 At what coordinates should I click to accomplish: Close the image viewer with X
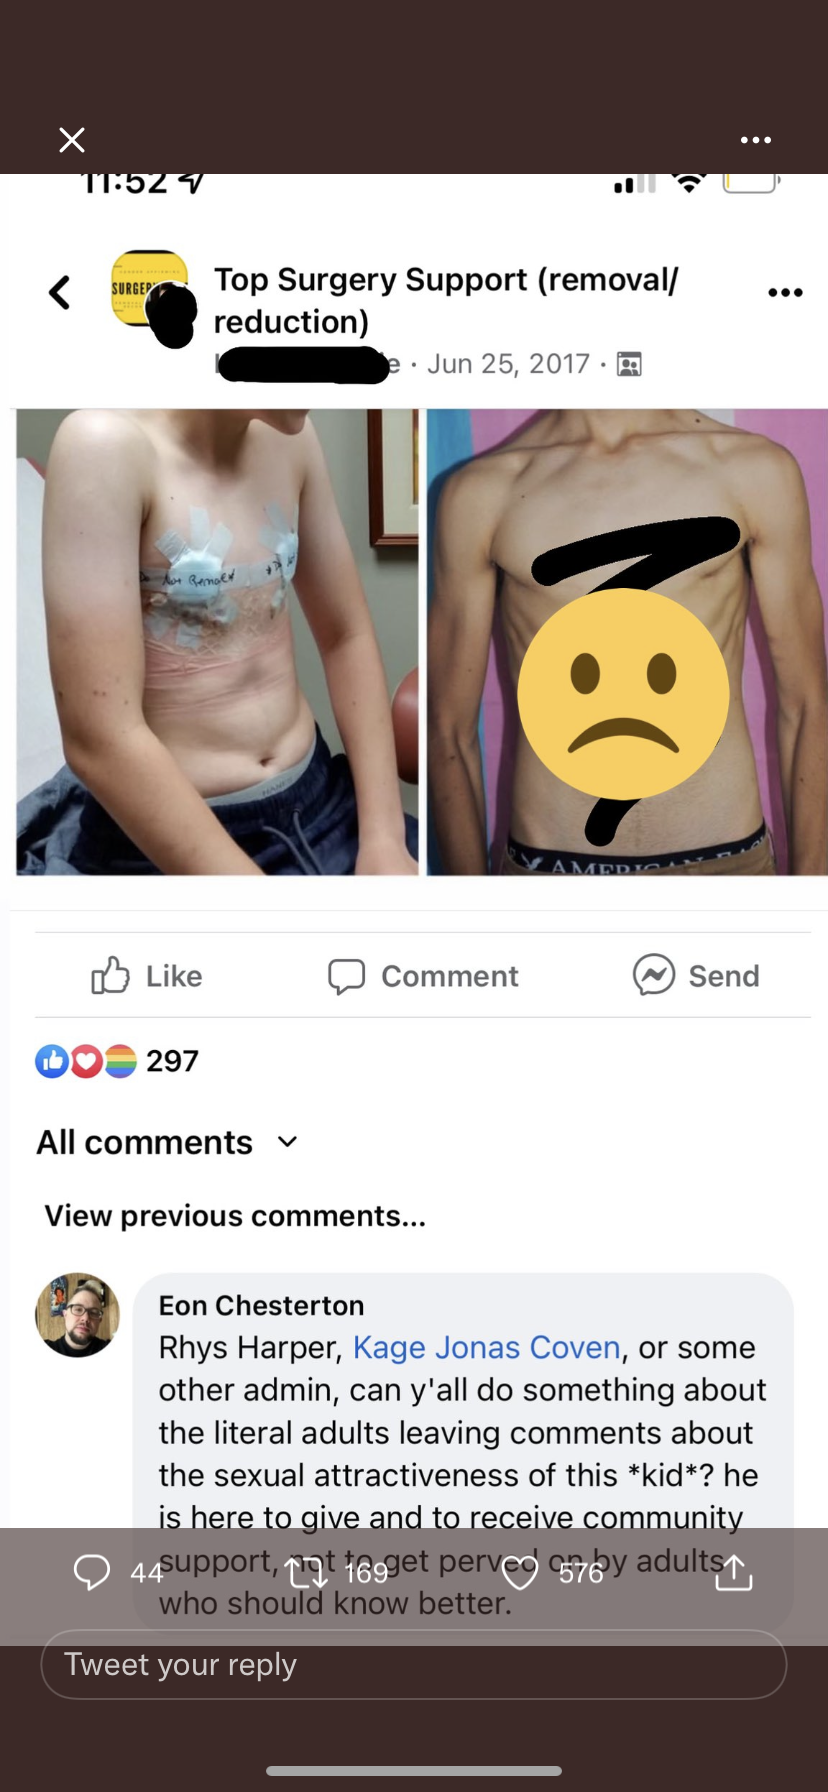click(72, 140)
